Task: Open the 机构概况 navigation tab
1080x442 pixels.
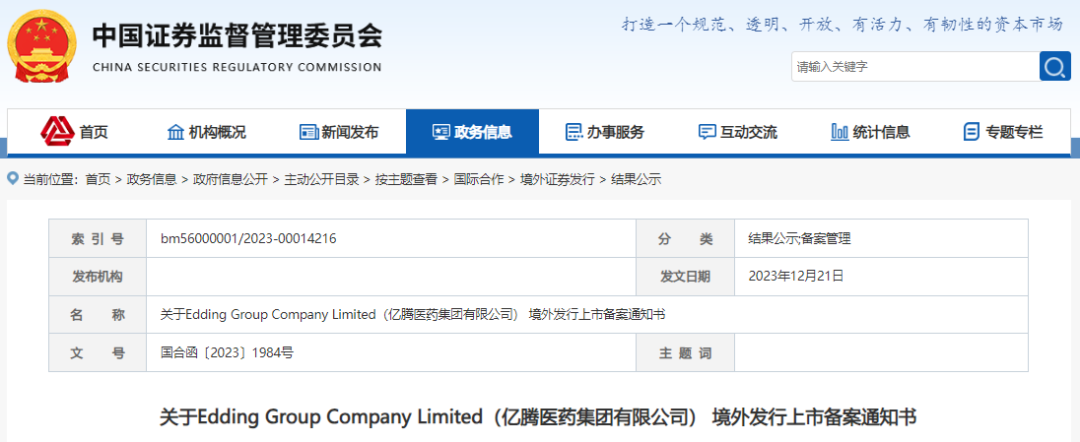Action: pos(207,131)
